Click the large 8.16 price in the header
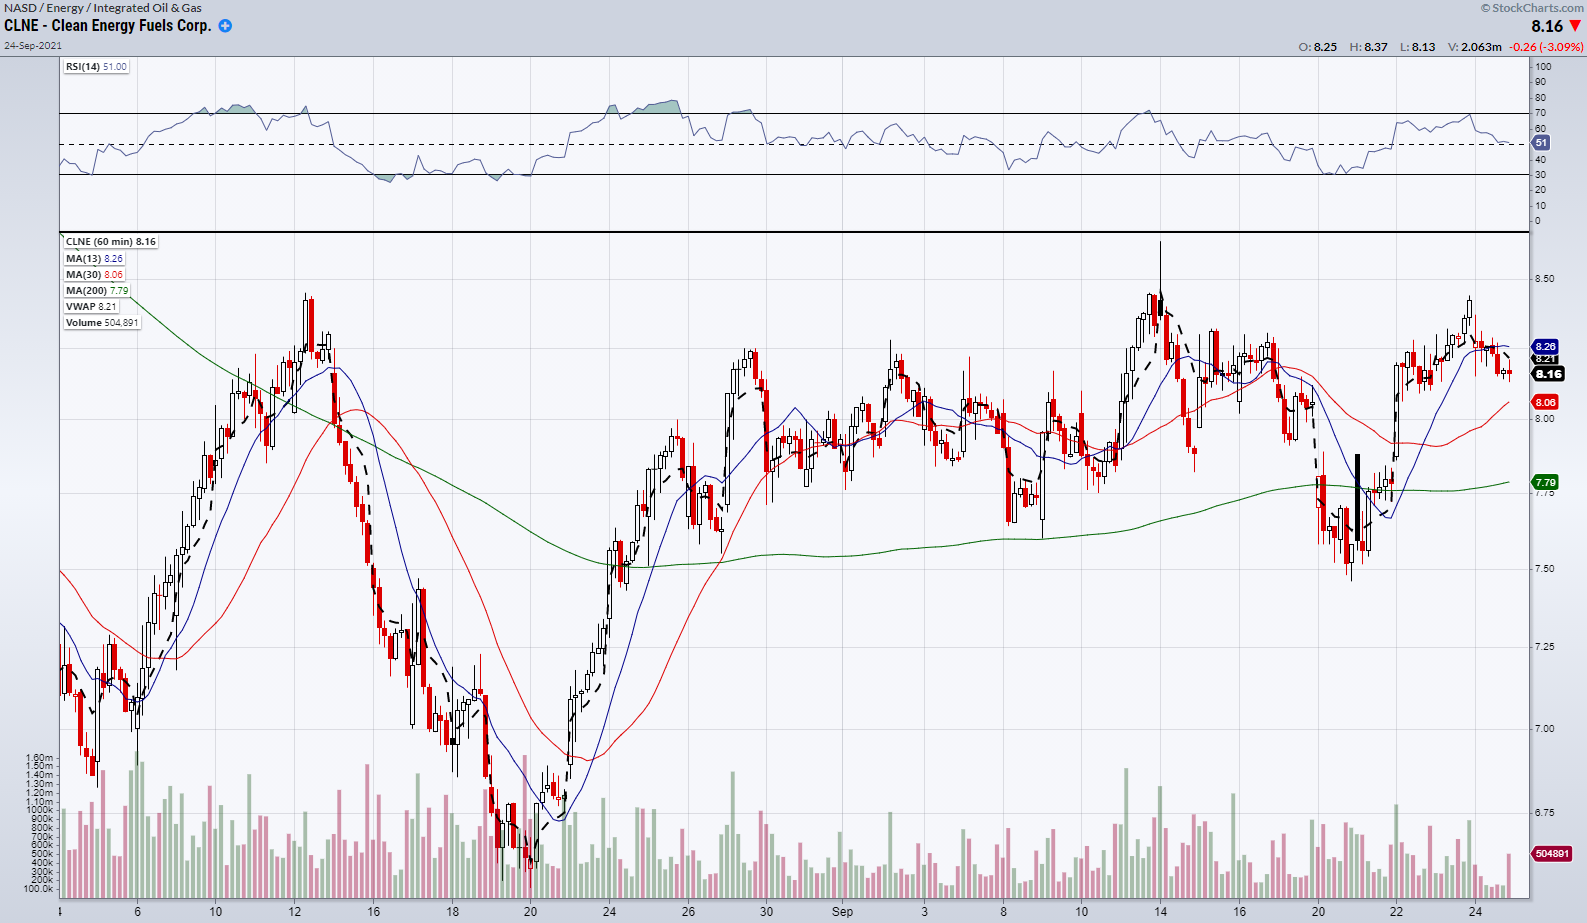The image size is (1587, 923). pos(1546,26)
